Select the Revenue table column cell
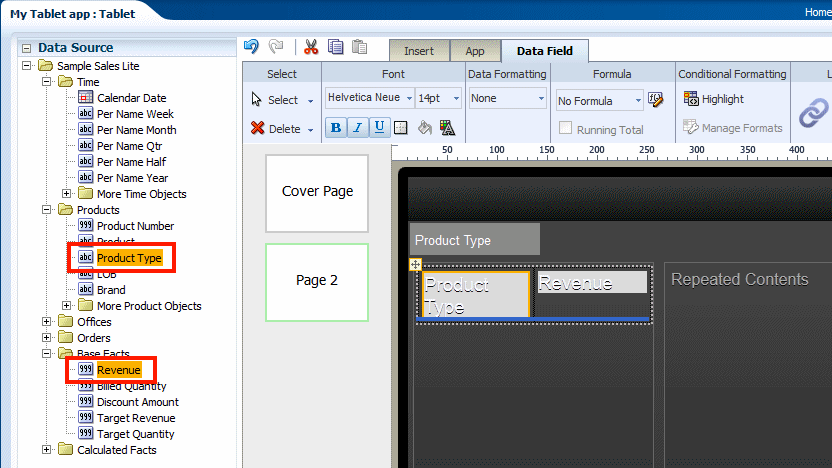 tap(592, 282)
